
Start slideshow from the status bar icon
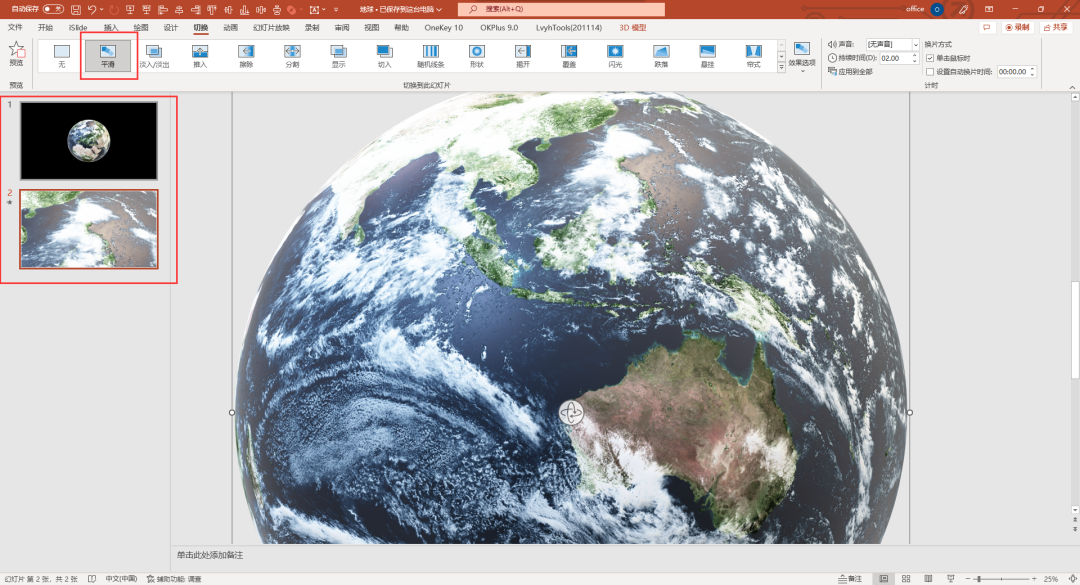click(x=951, y=579)
